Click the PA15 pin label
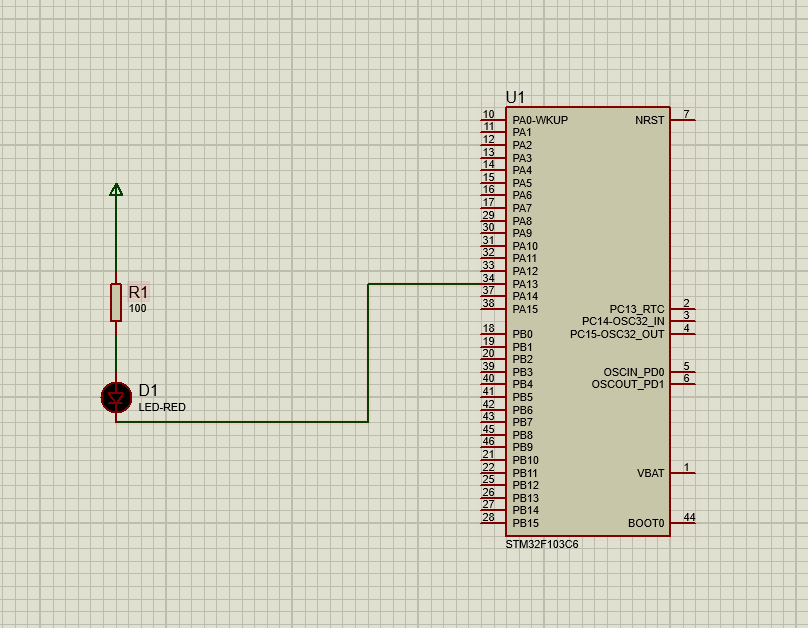This screenshot has width=808, height=628. 525,309
